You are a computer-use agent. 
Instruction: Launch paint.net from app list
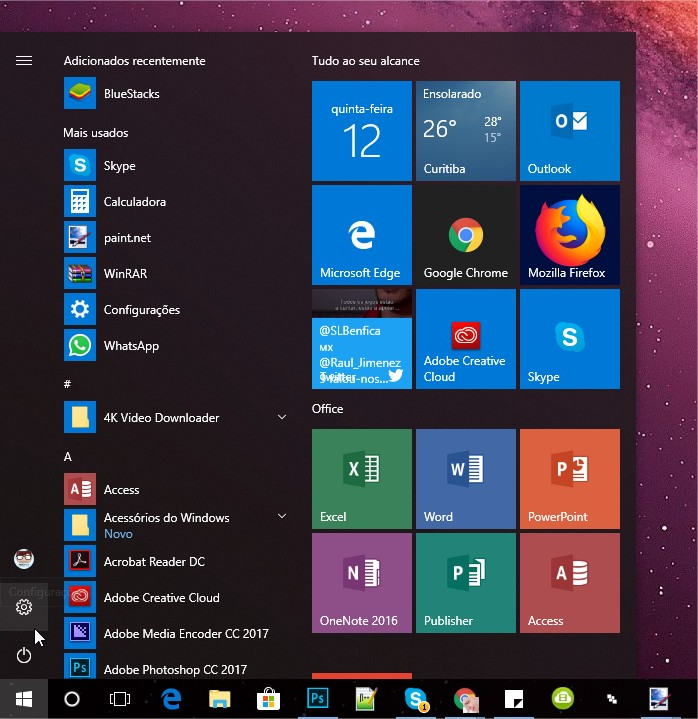(x=174, y=238)
